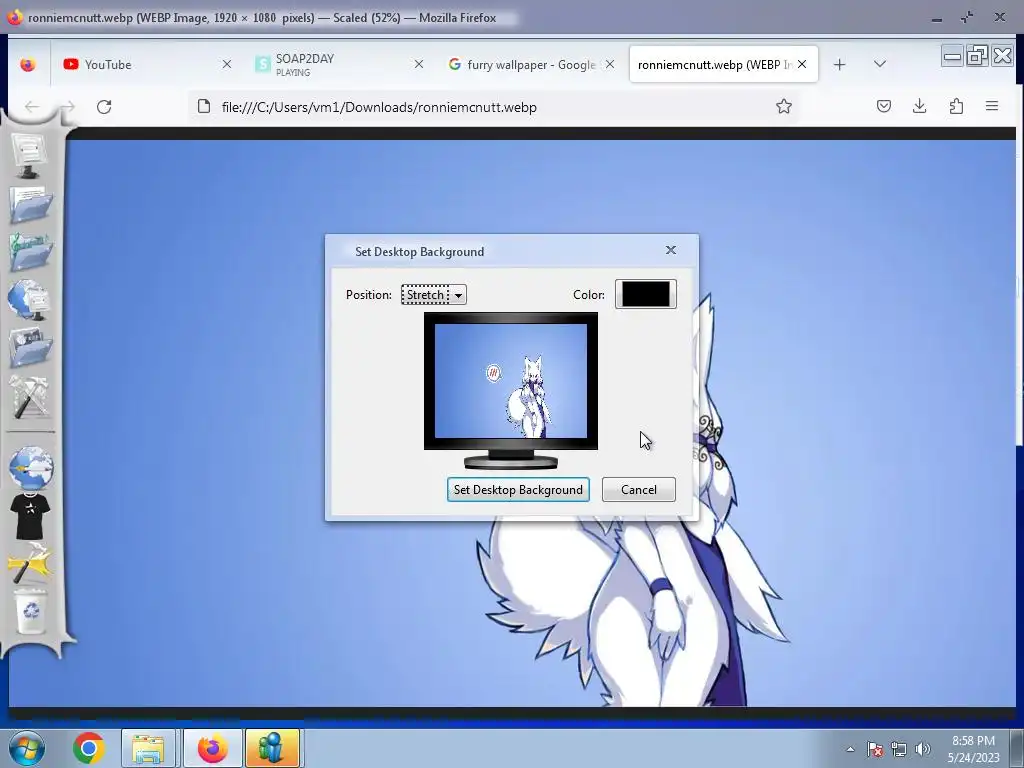Launch Google Chrome from the taskbar

point(89,748)
